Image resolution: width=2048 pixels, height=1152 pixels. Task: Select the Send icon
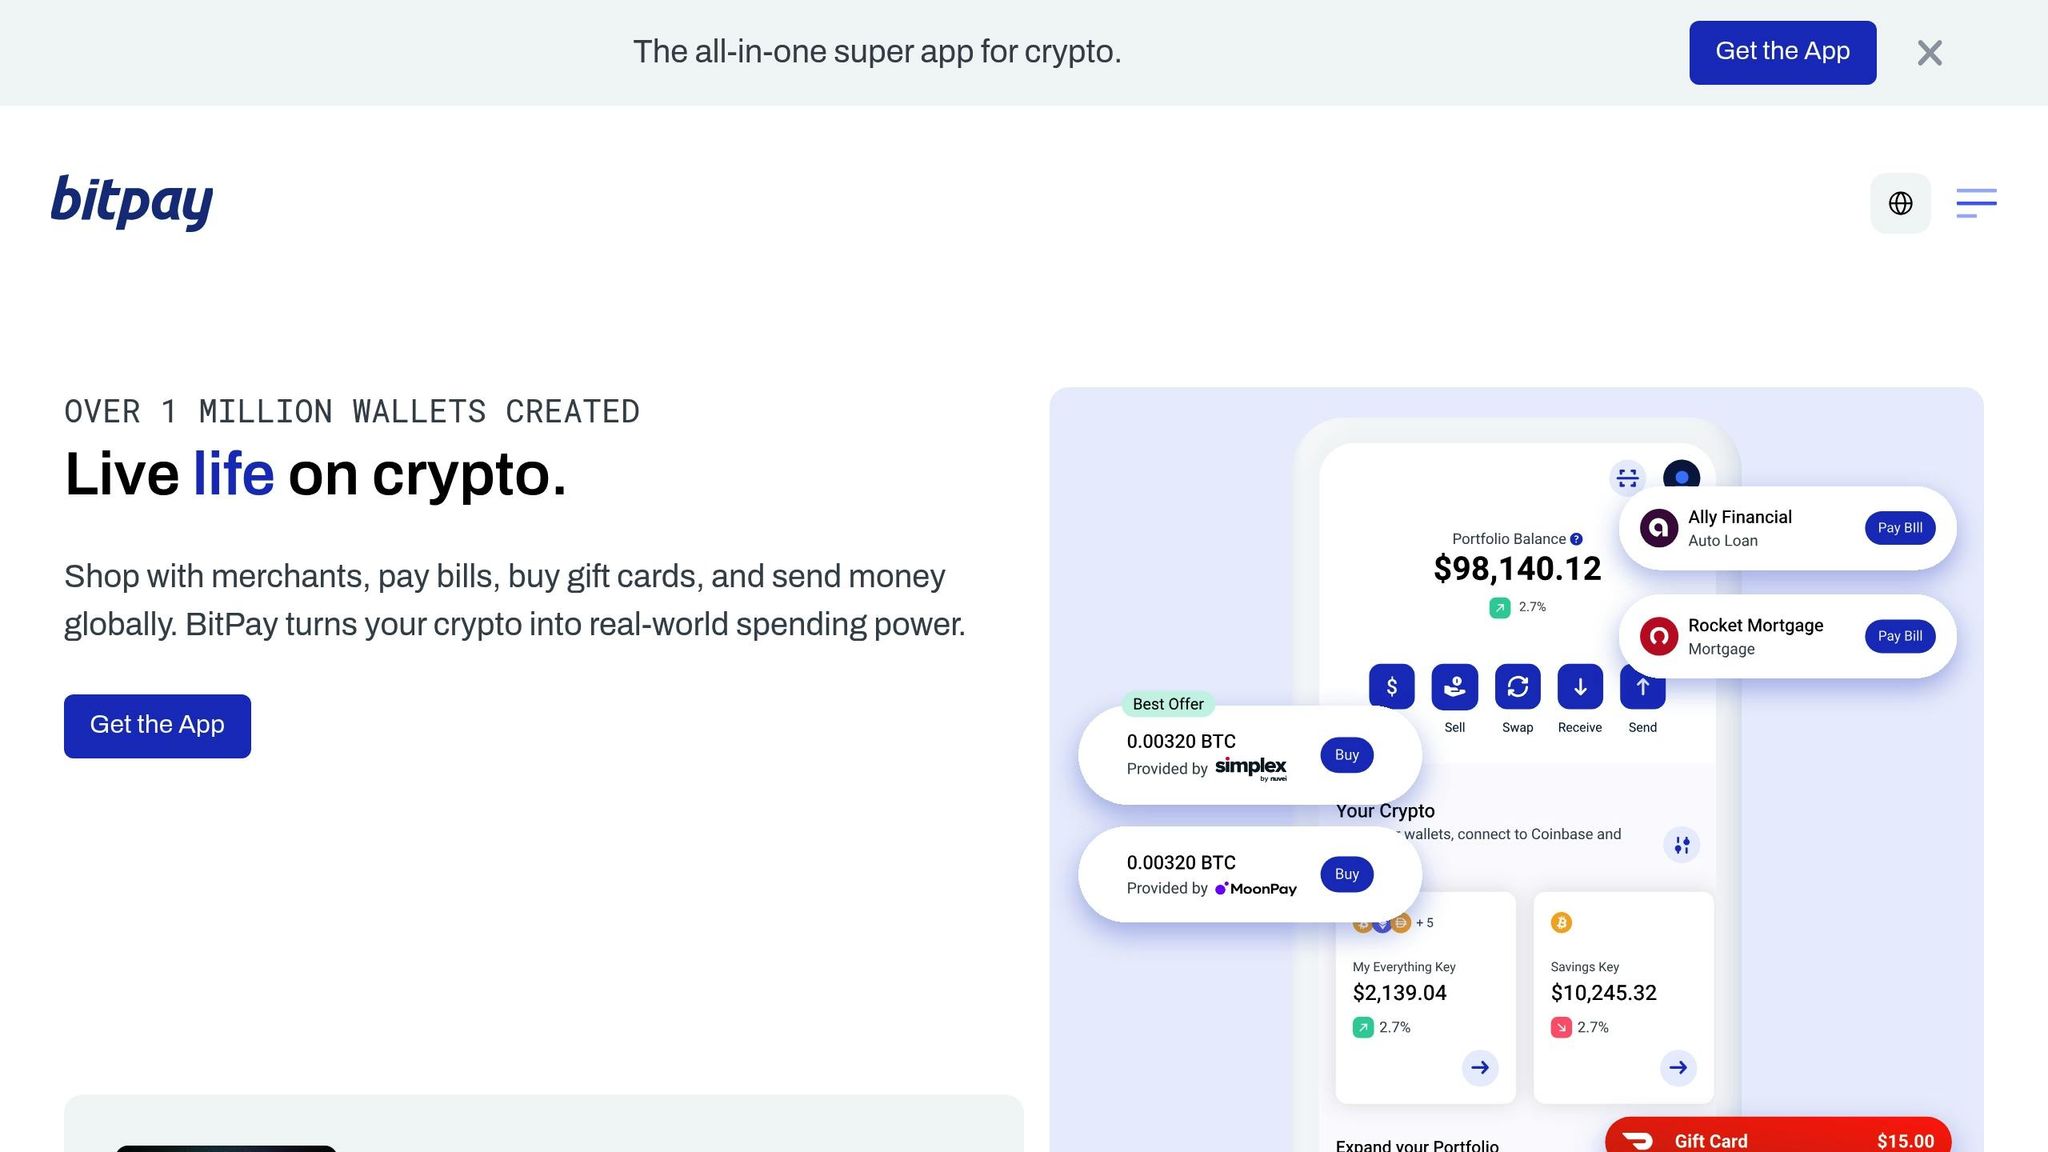point(1643,687)
